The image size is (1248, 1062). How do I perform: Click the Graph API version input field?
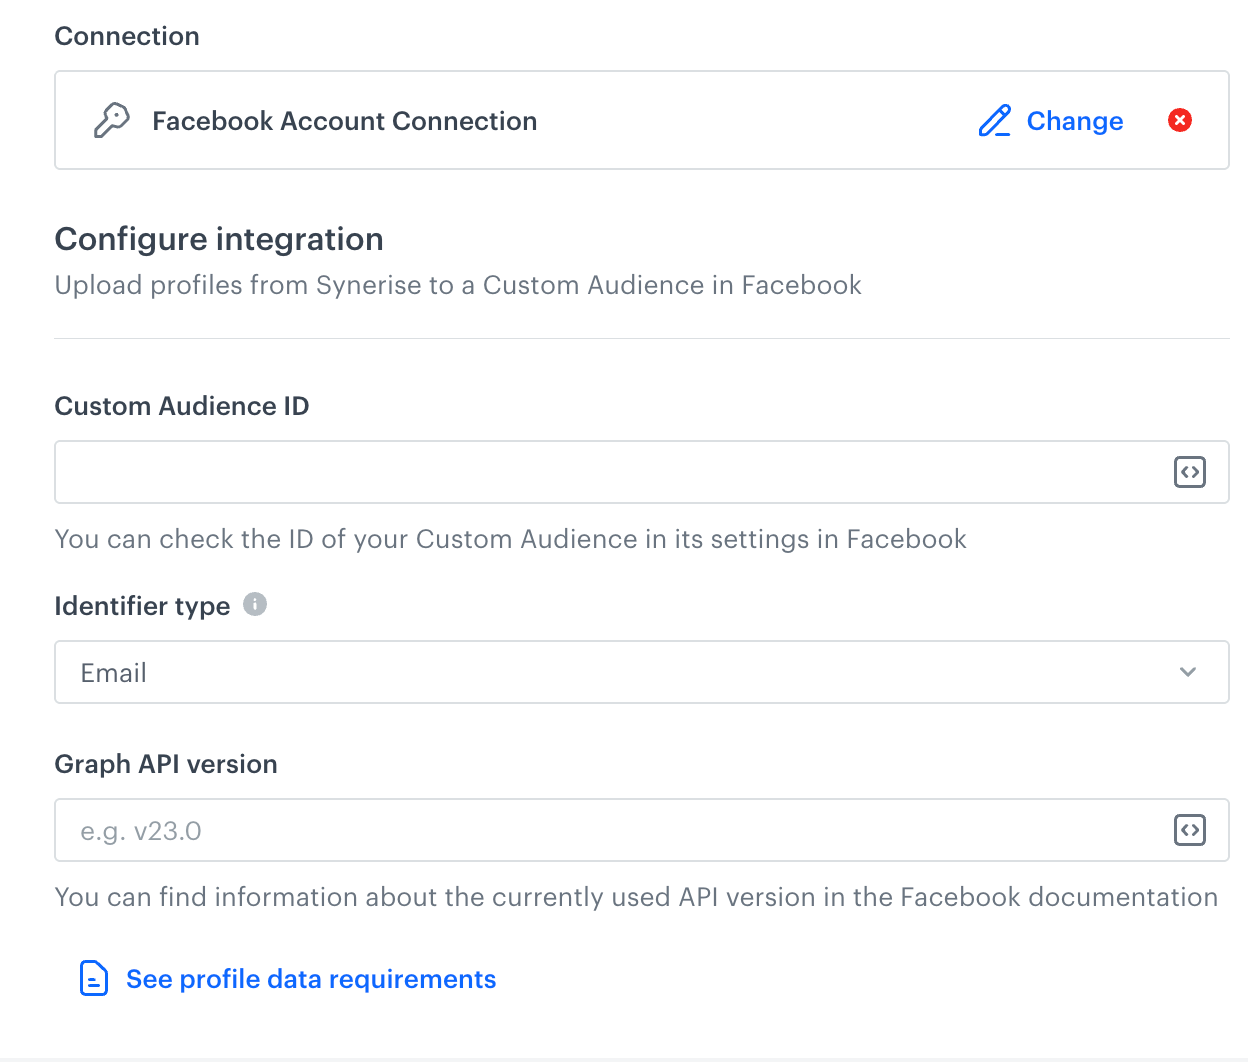pyautogui.click(x=641, y=830)
